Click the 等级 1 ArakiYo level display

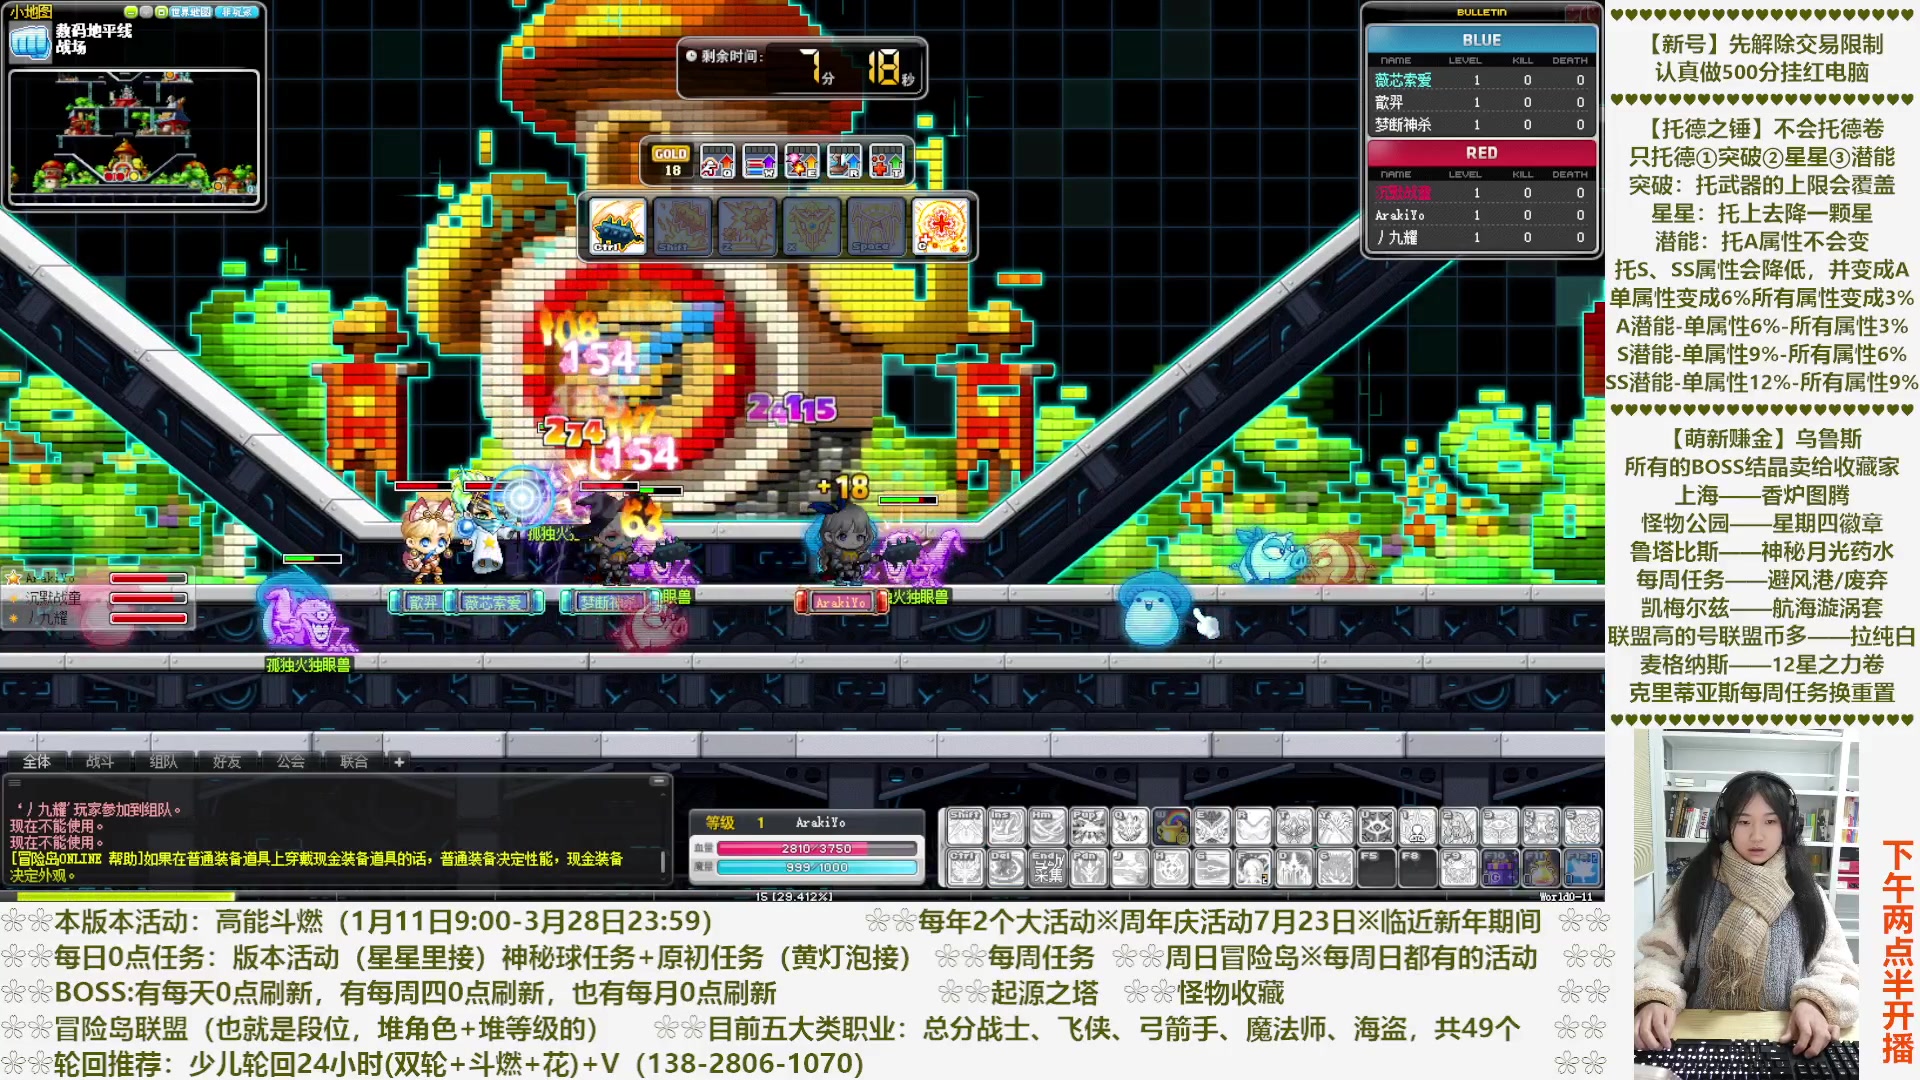pyautogui.click(x=806, y=822)
